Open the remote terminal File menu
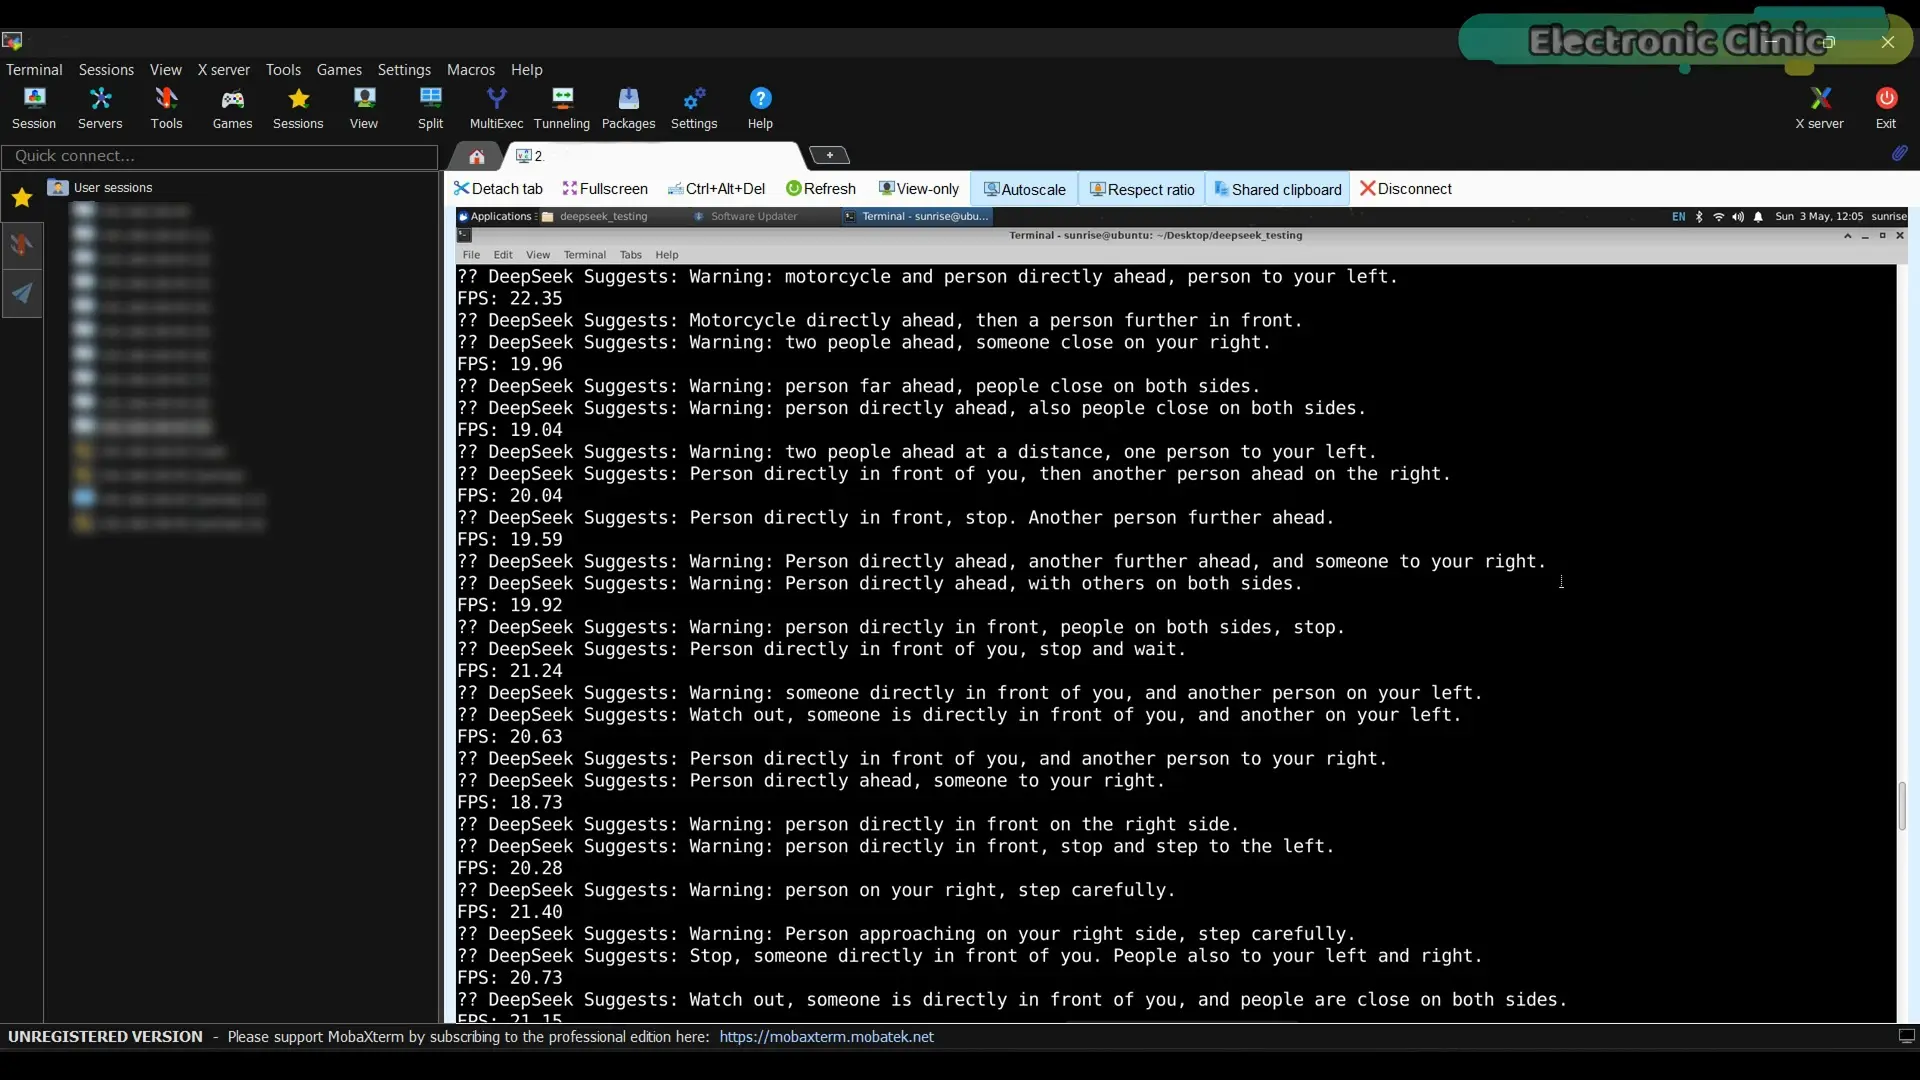1920x1080 pixels. pyautogui.click(x=471, y=255)
